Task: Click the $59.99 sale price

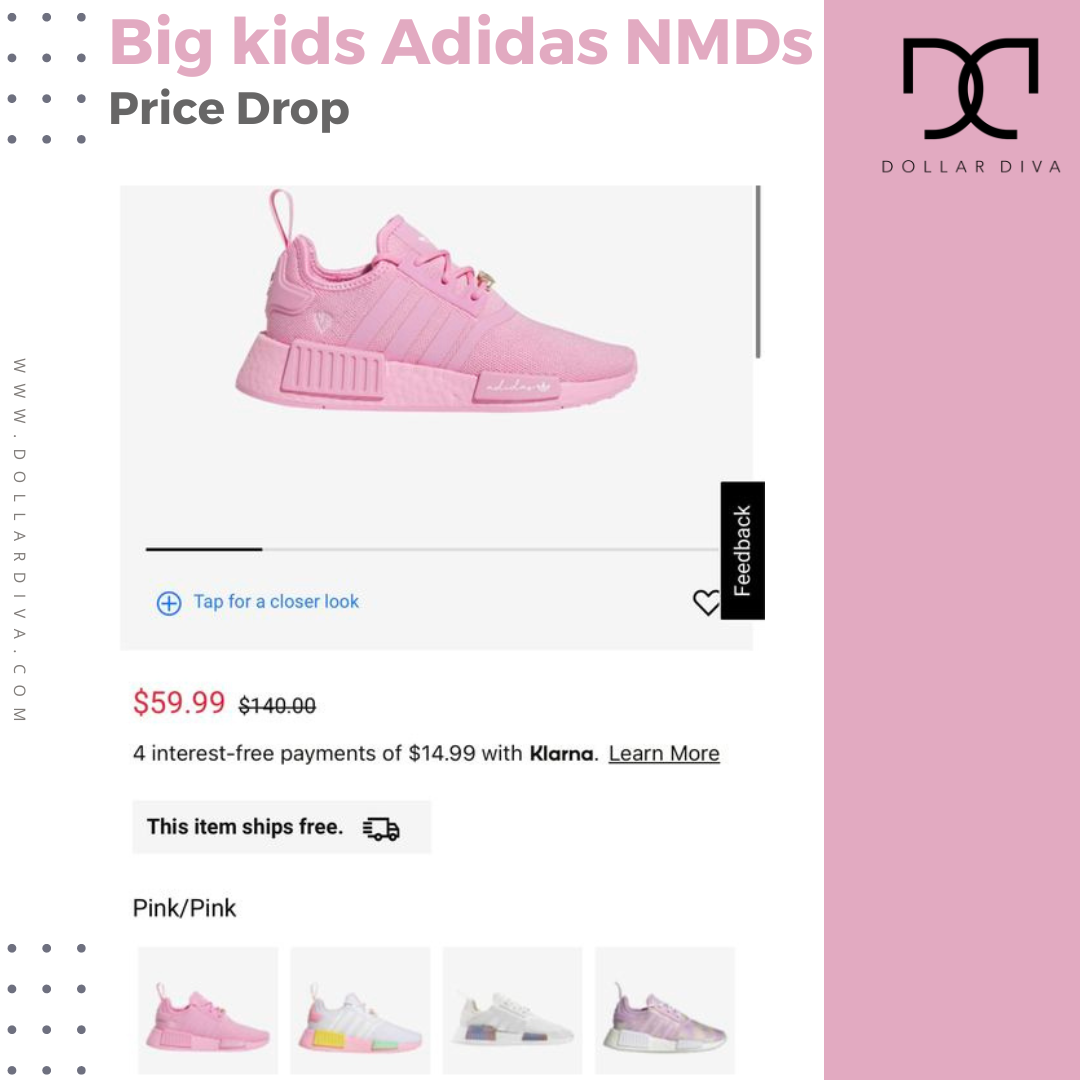Action: pos(179,703)
